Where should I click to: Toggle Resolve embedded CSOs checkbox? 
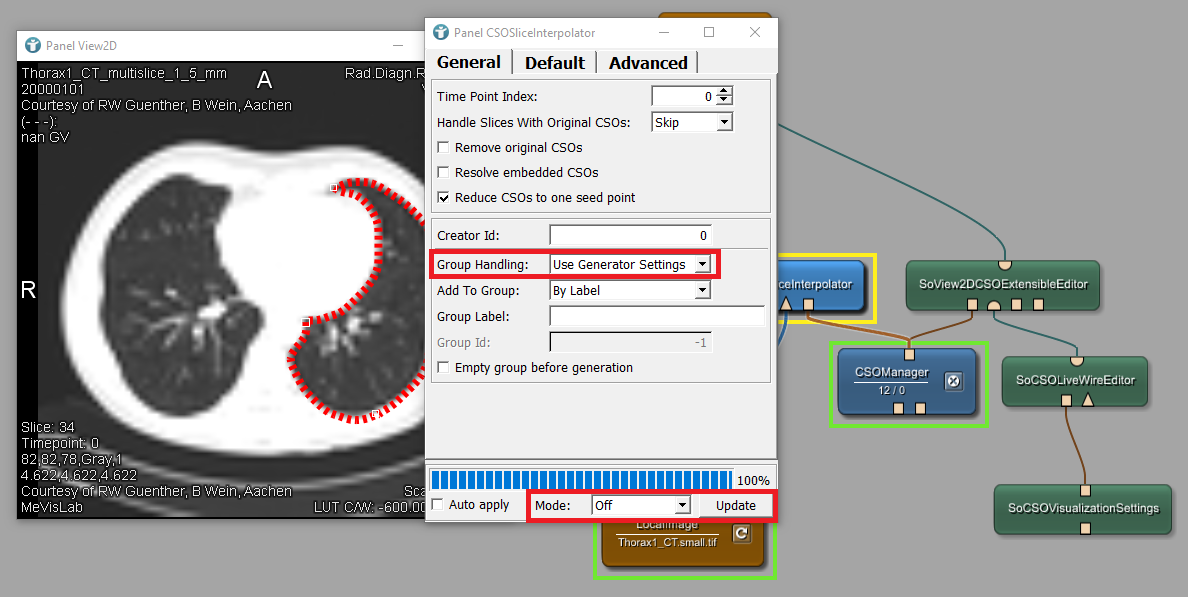(x=444, y=173)
